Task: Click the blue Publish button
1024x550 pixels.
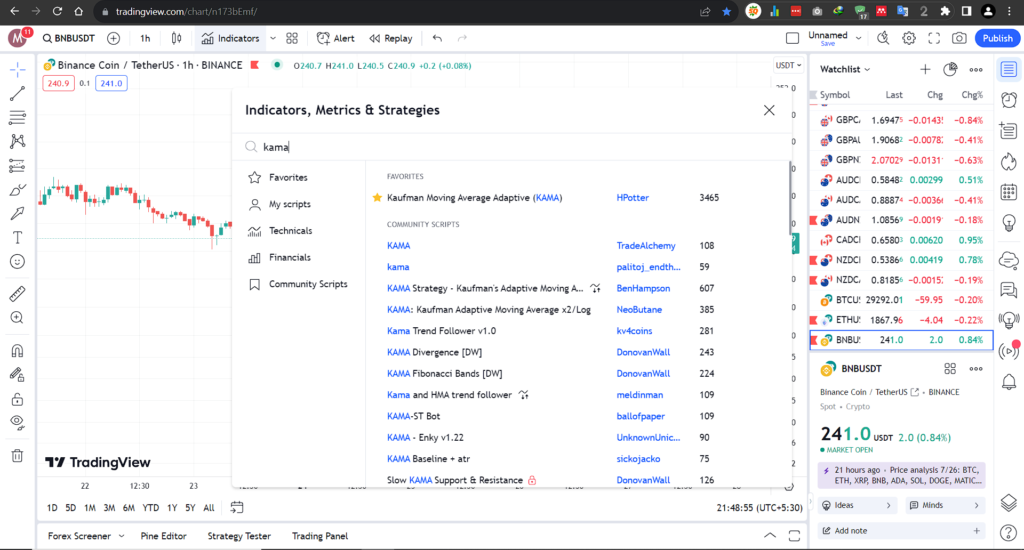Action: 997,38
